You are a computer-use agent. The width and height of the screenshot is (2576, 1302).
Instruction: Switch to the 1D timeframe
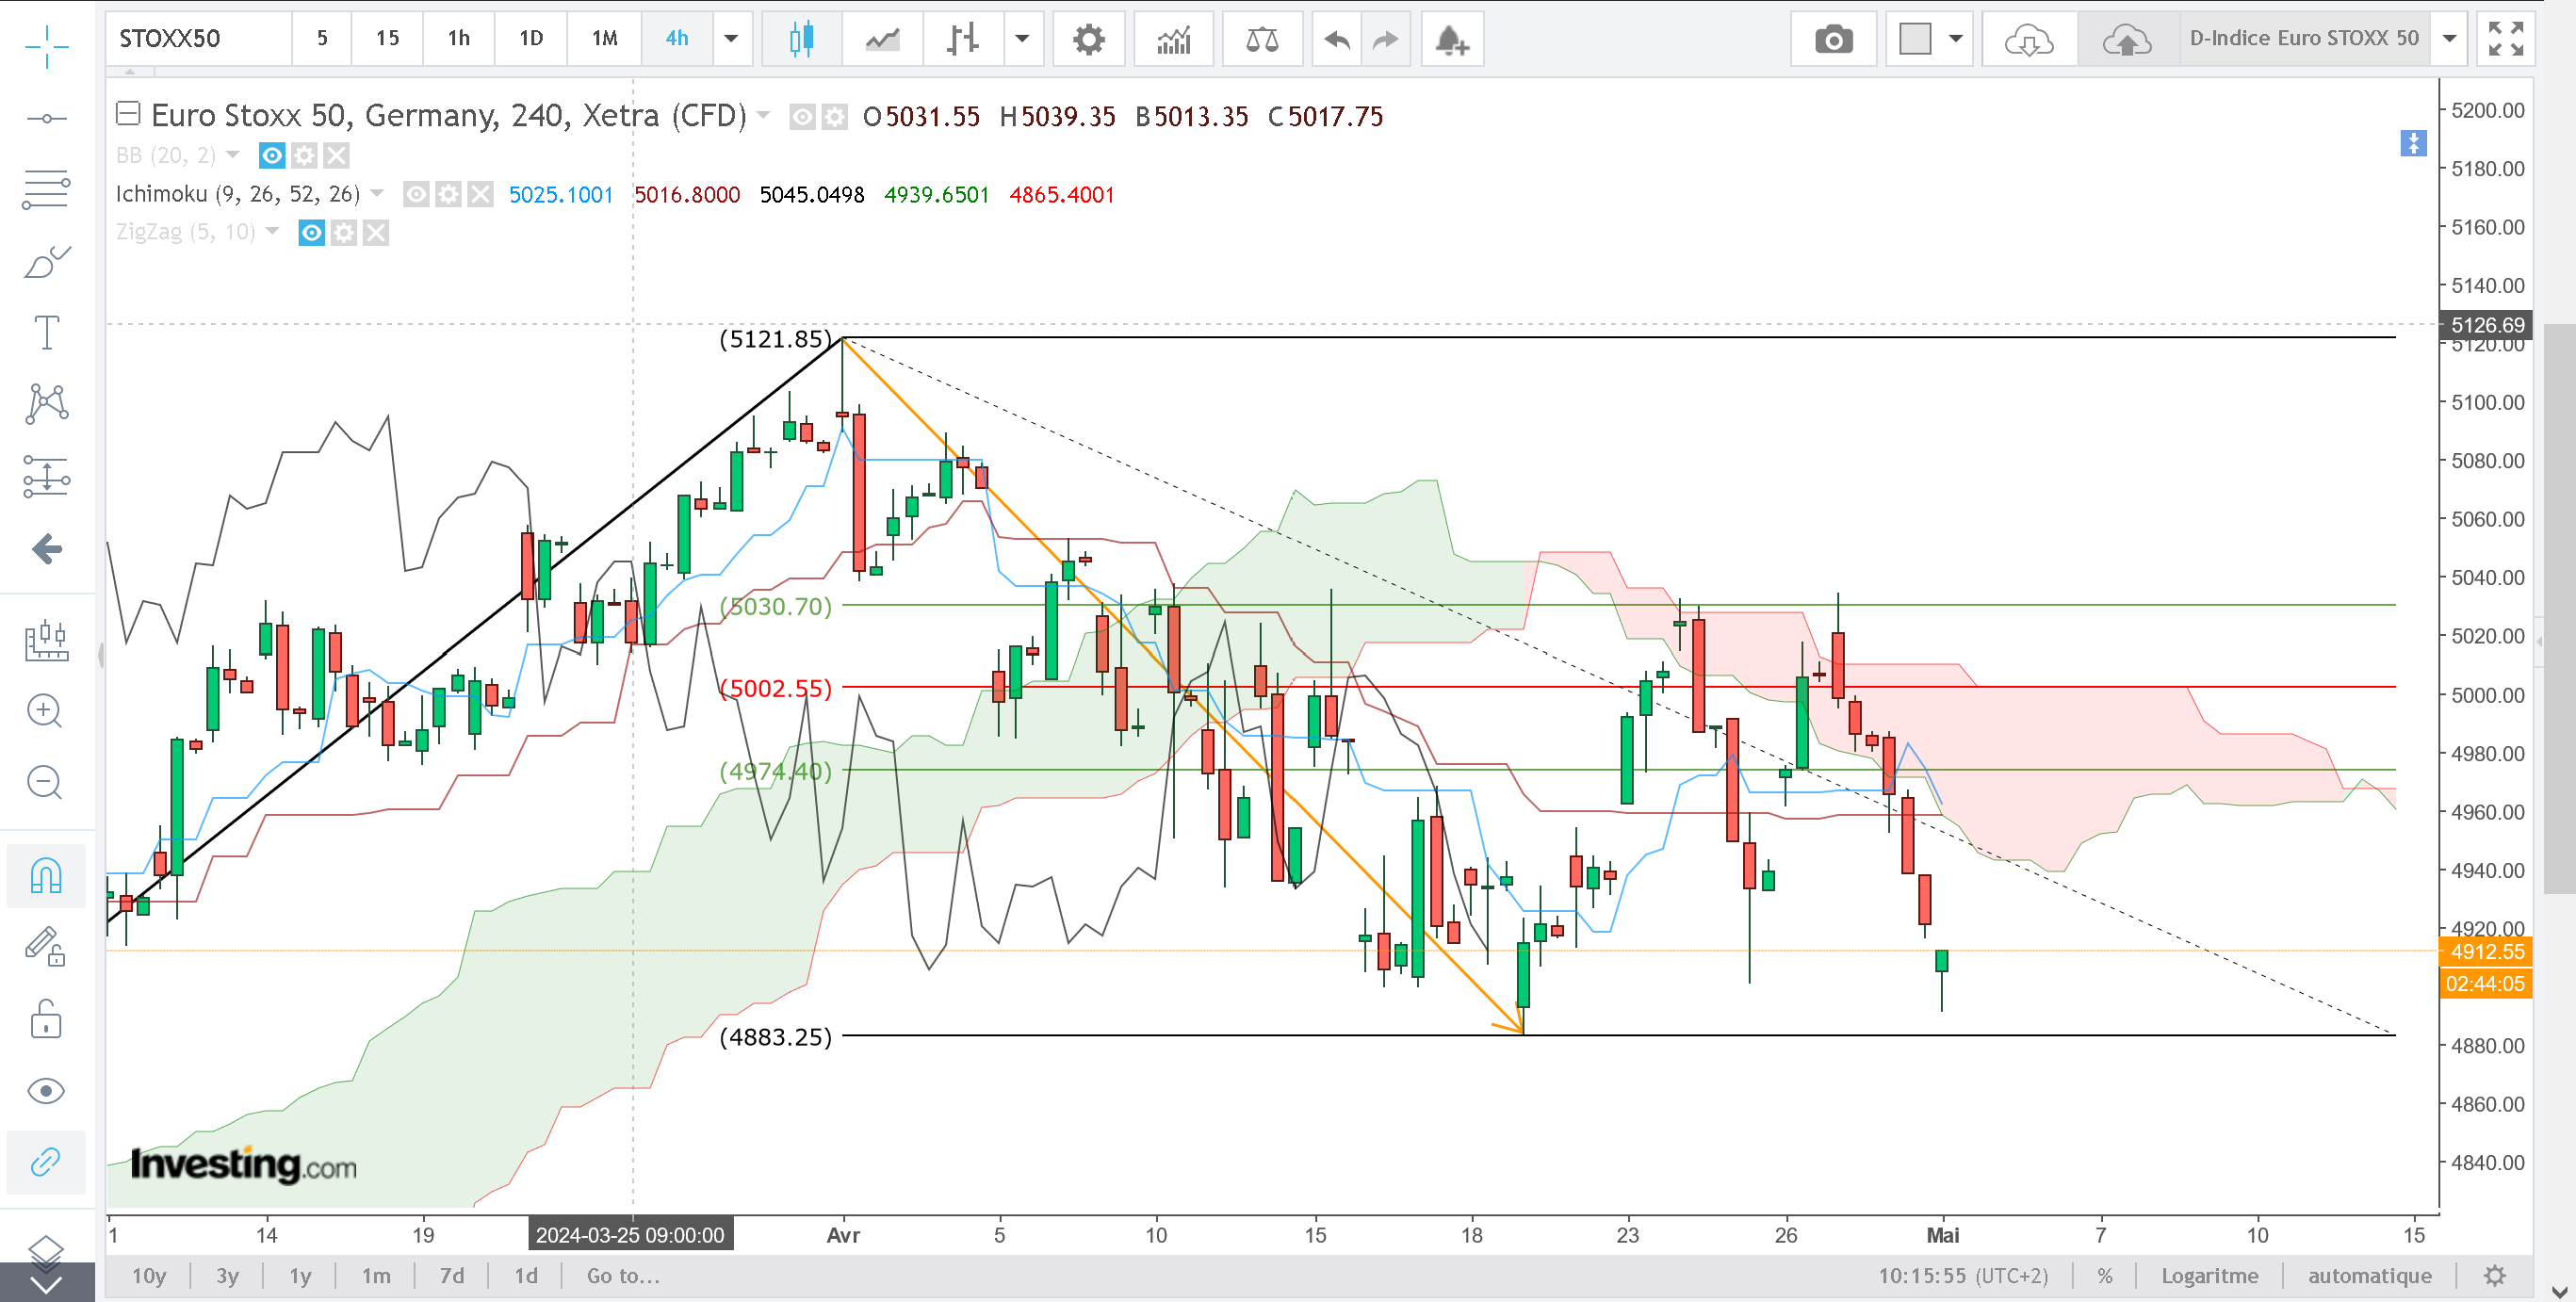click(x=531, y=39)
